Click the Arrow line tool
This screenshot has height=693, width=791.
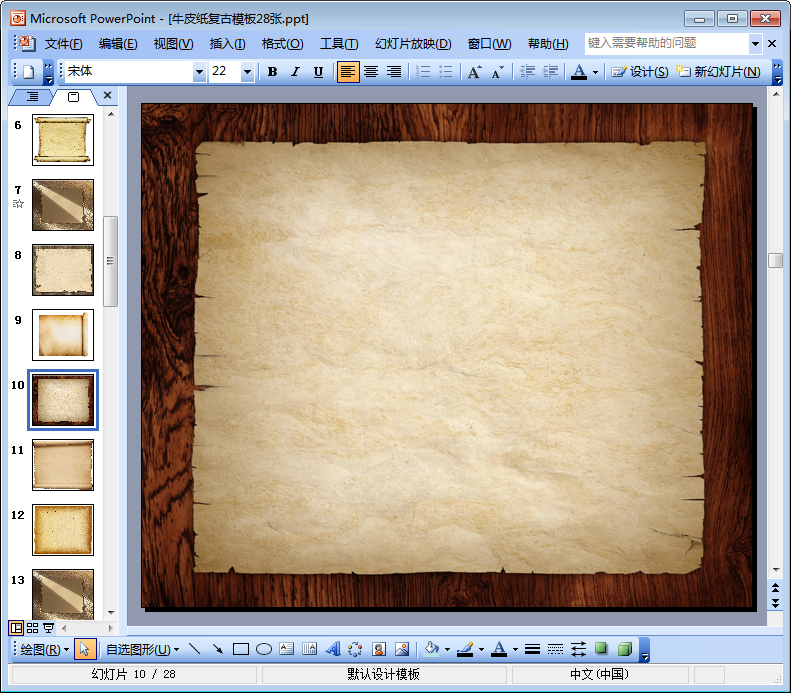tap(217, 649)
